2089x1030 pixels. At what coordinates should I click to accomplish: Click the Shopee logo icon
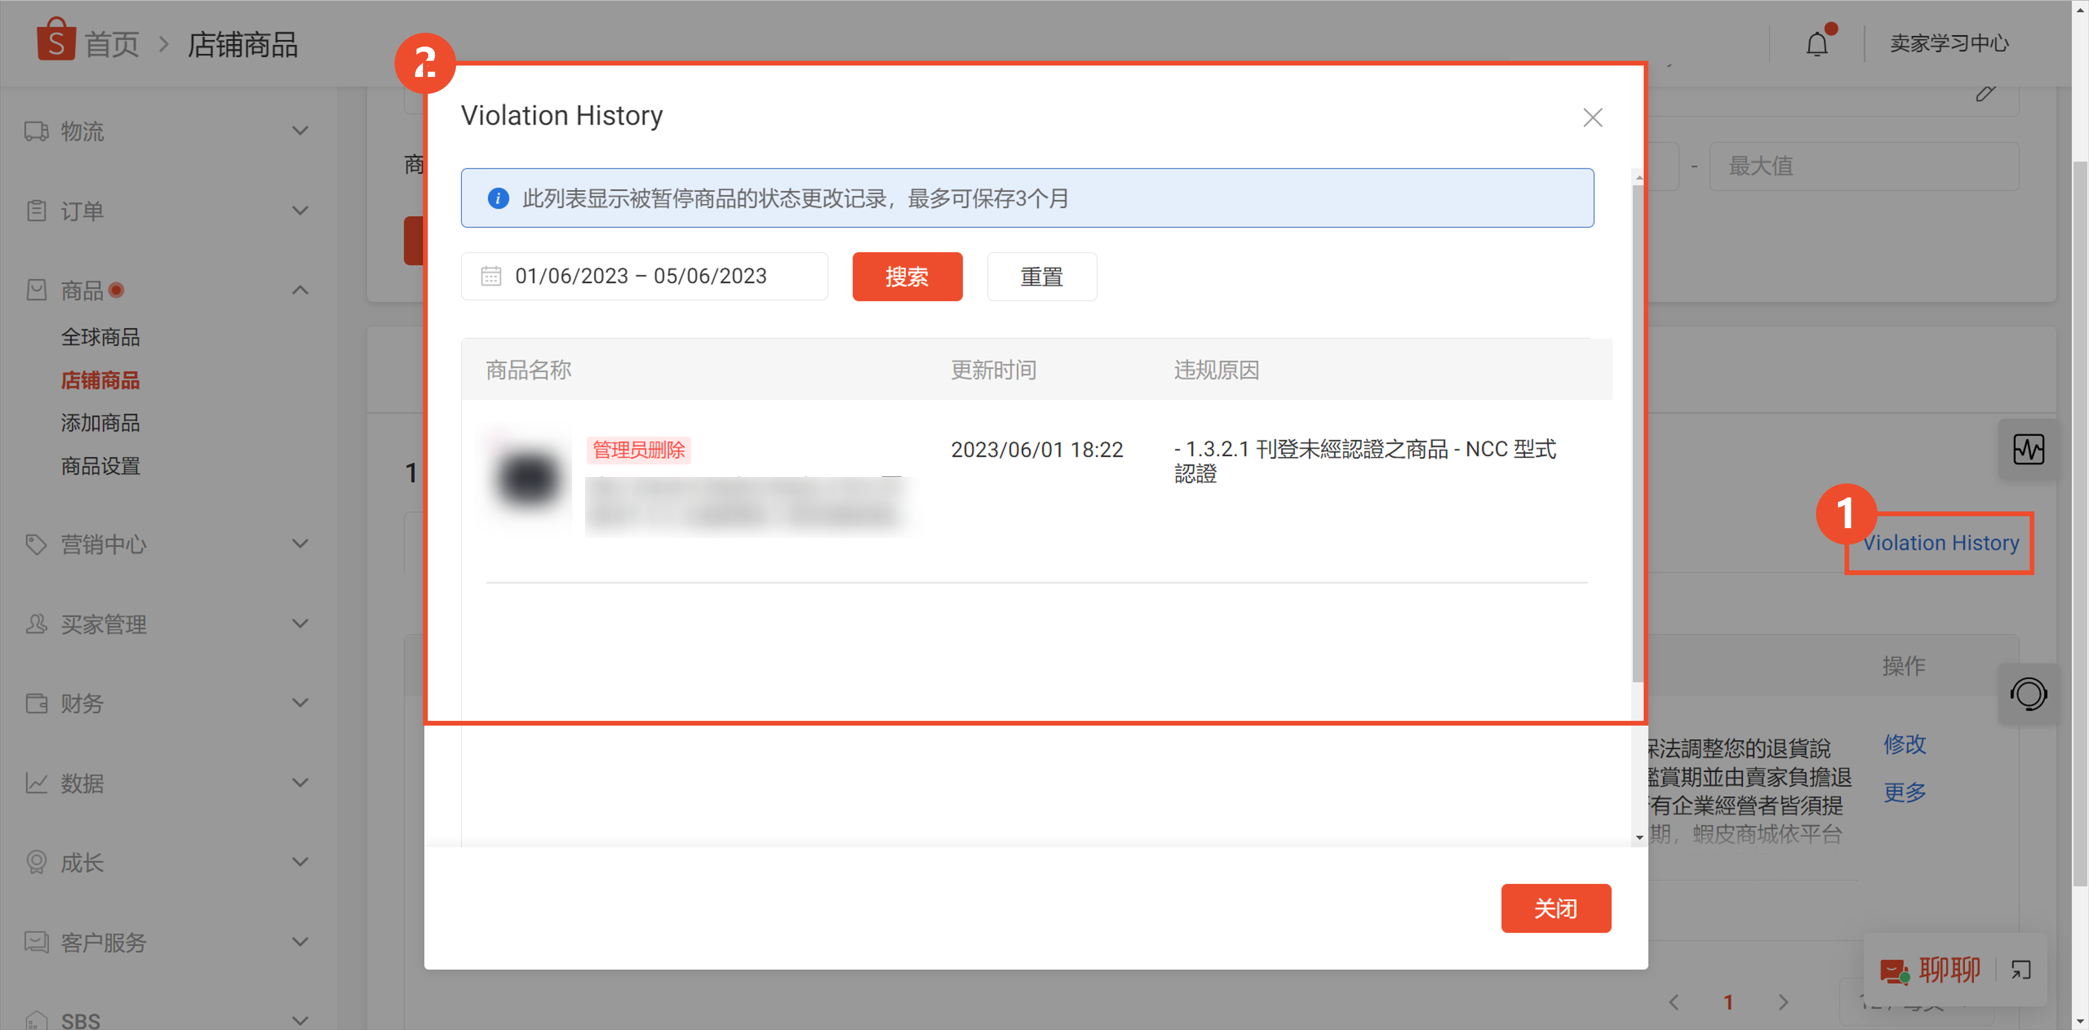pos(56,41)
